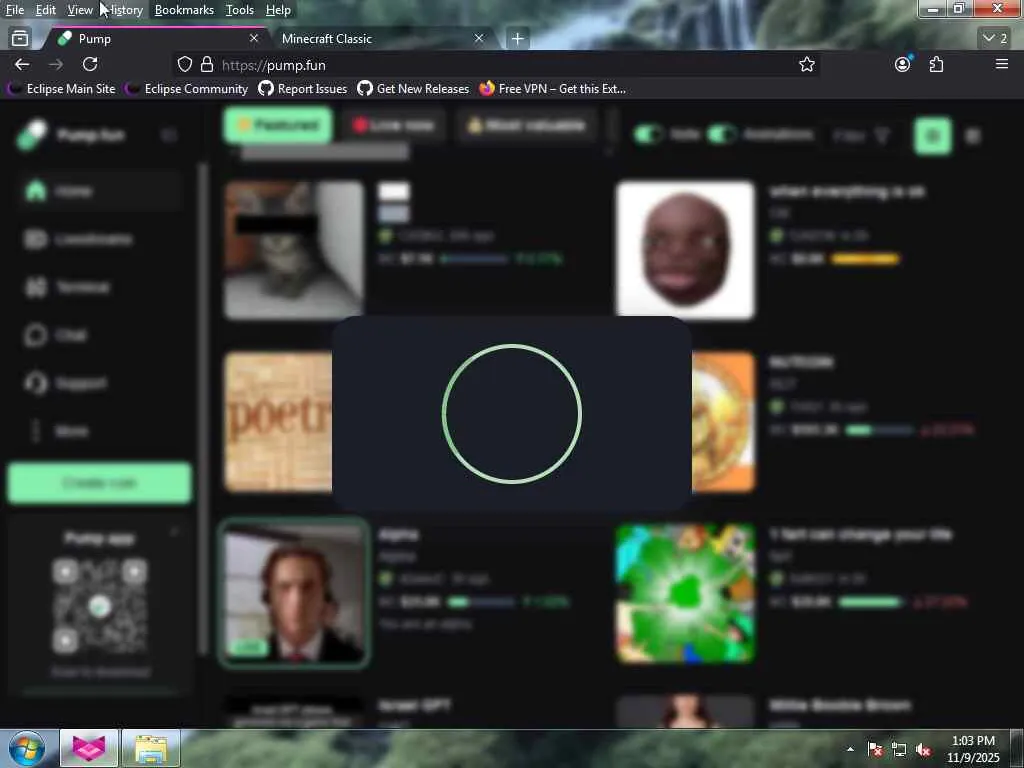Expand the list all tabs dropdown
The image size is (1024, 768).
(995, 39)
